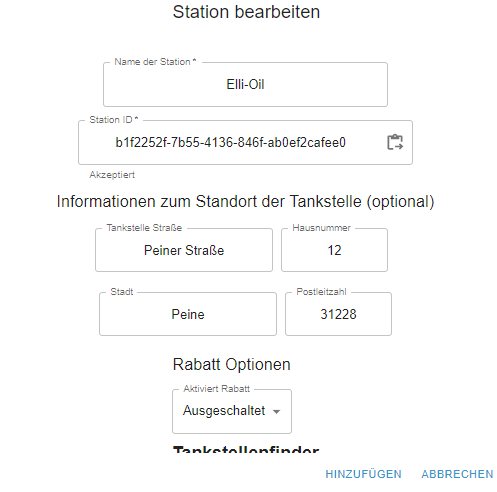
Task: Click the 'Aktiviert Rabatt' floating label
Action: [x=217, y=389]
